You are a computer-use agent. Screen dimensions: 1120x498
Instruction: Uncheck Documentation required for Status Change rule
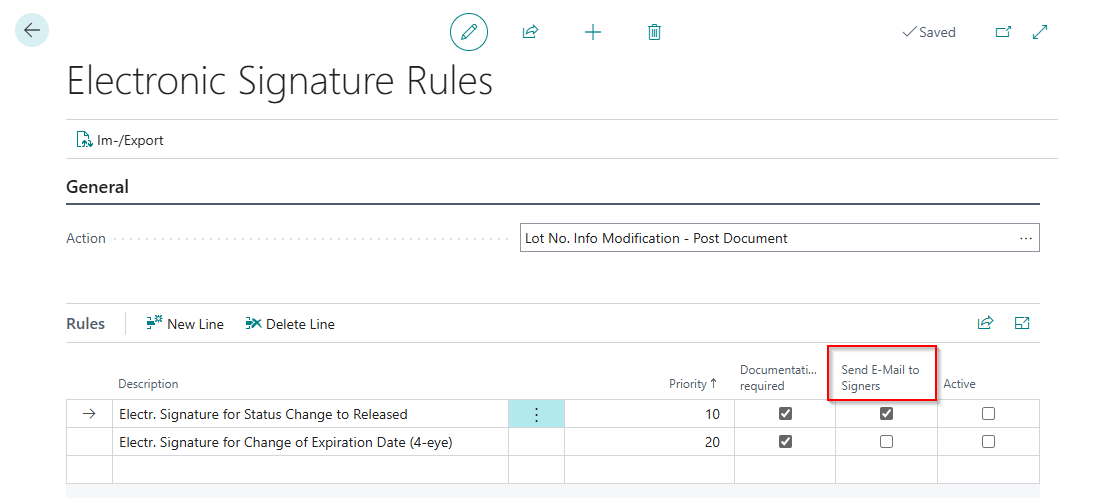pyautogui.click(x=785, y=414)
